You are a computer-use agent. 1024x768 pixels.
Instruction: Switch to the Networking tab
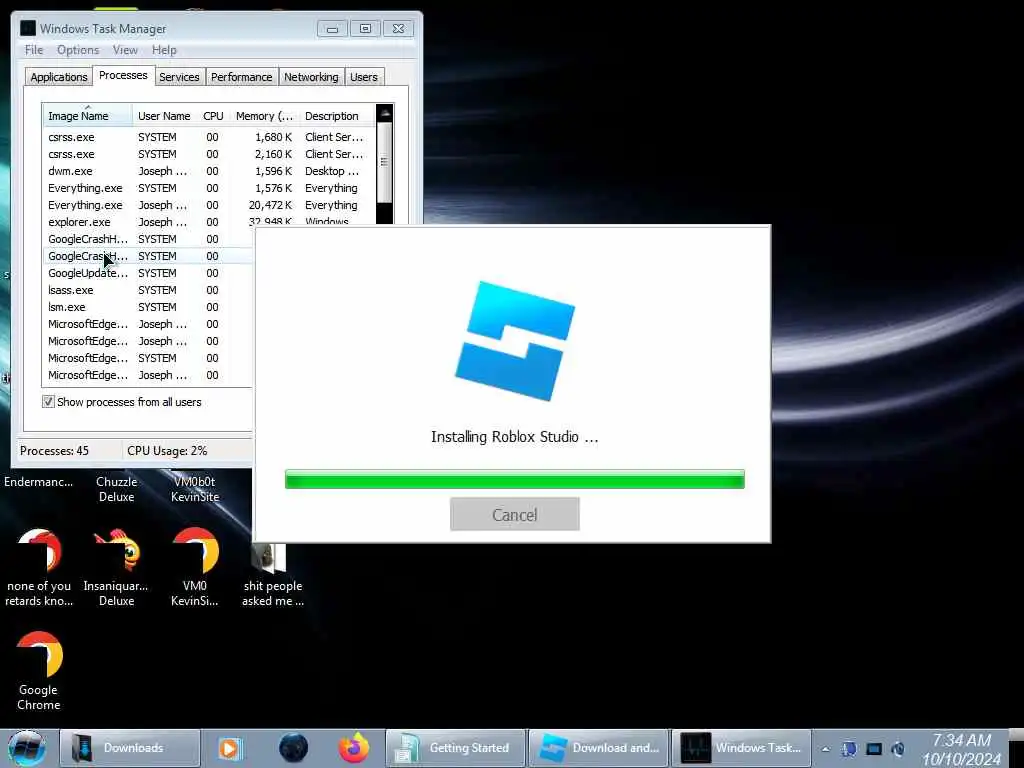click(x=311, y=77)
